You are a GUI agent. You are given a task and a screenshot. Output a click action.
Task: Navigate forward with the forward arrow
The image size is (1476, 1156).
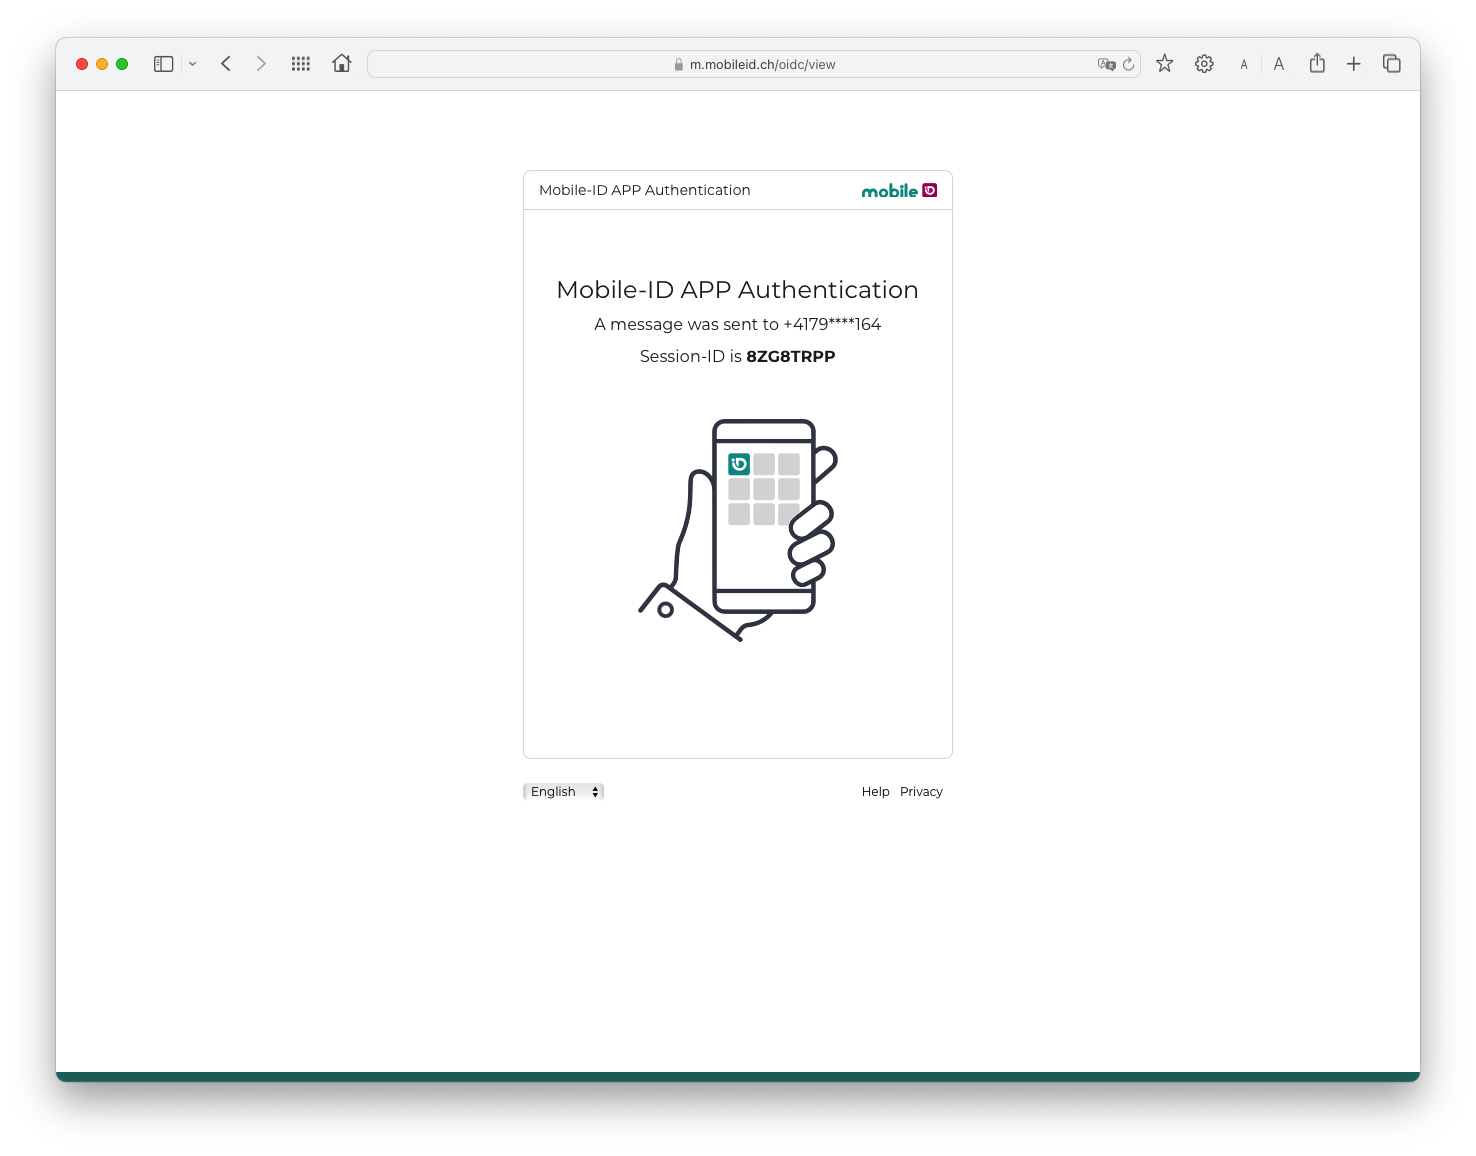coord(261,63)
